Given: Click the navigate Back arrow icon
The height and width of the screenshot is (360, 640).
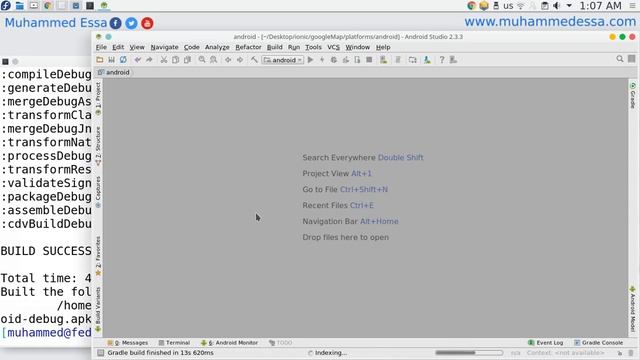Looking at the screenshot, I should click(x=228, y=60).
